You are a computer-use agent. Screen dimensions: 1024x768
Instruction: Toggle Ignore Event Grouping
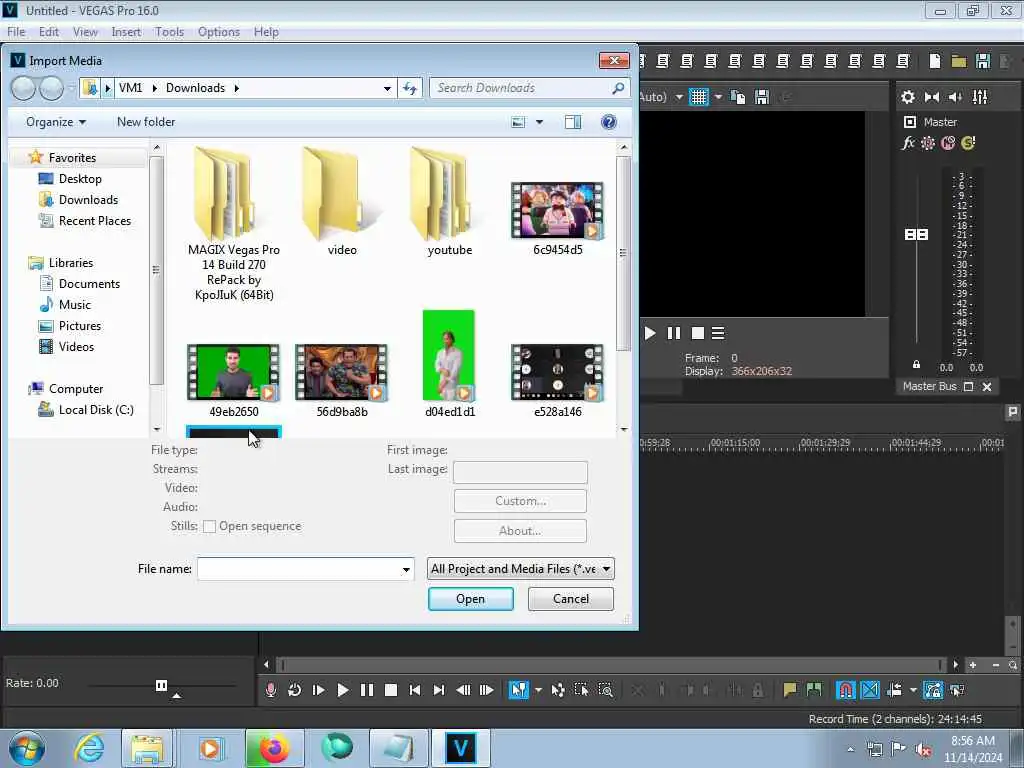957,690
